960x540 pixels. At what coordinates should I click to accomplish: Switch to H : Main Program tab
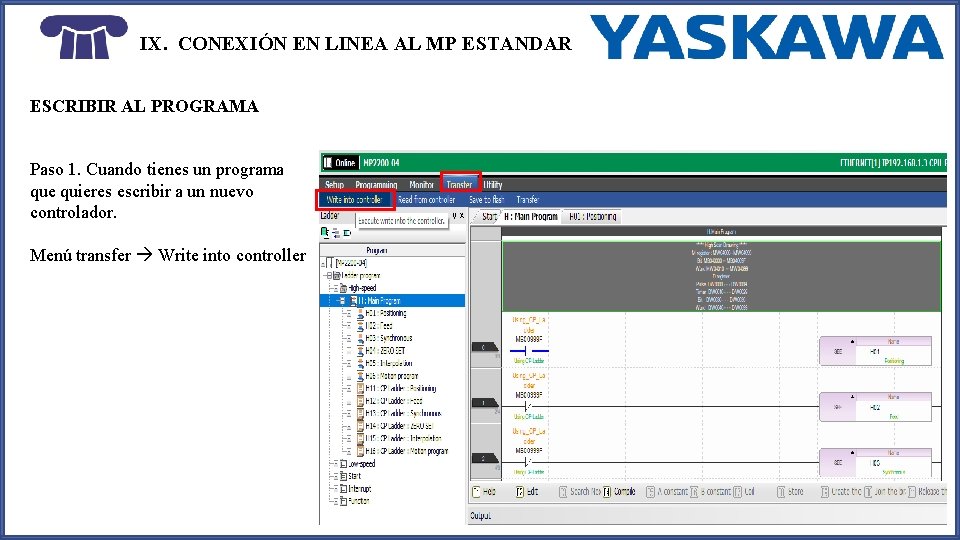531,216
